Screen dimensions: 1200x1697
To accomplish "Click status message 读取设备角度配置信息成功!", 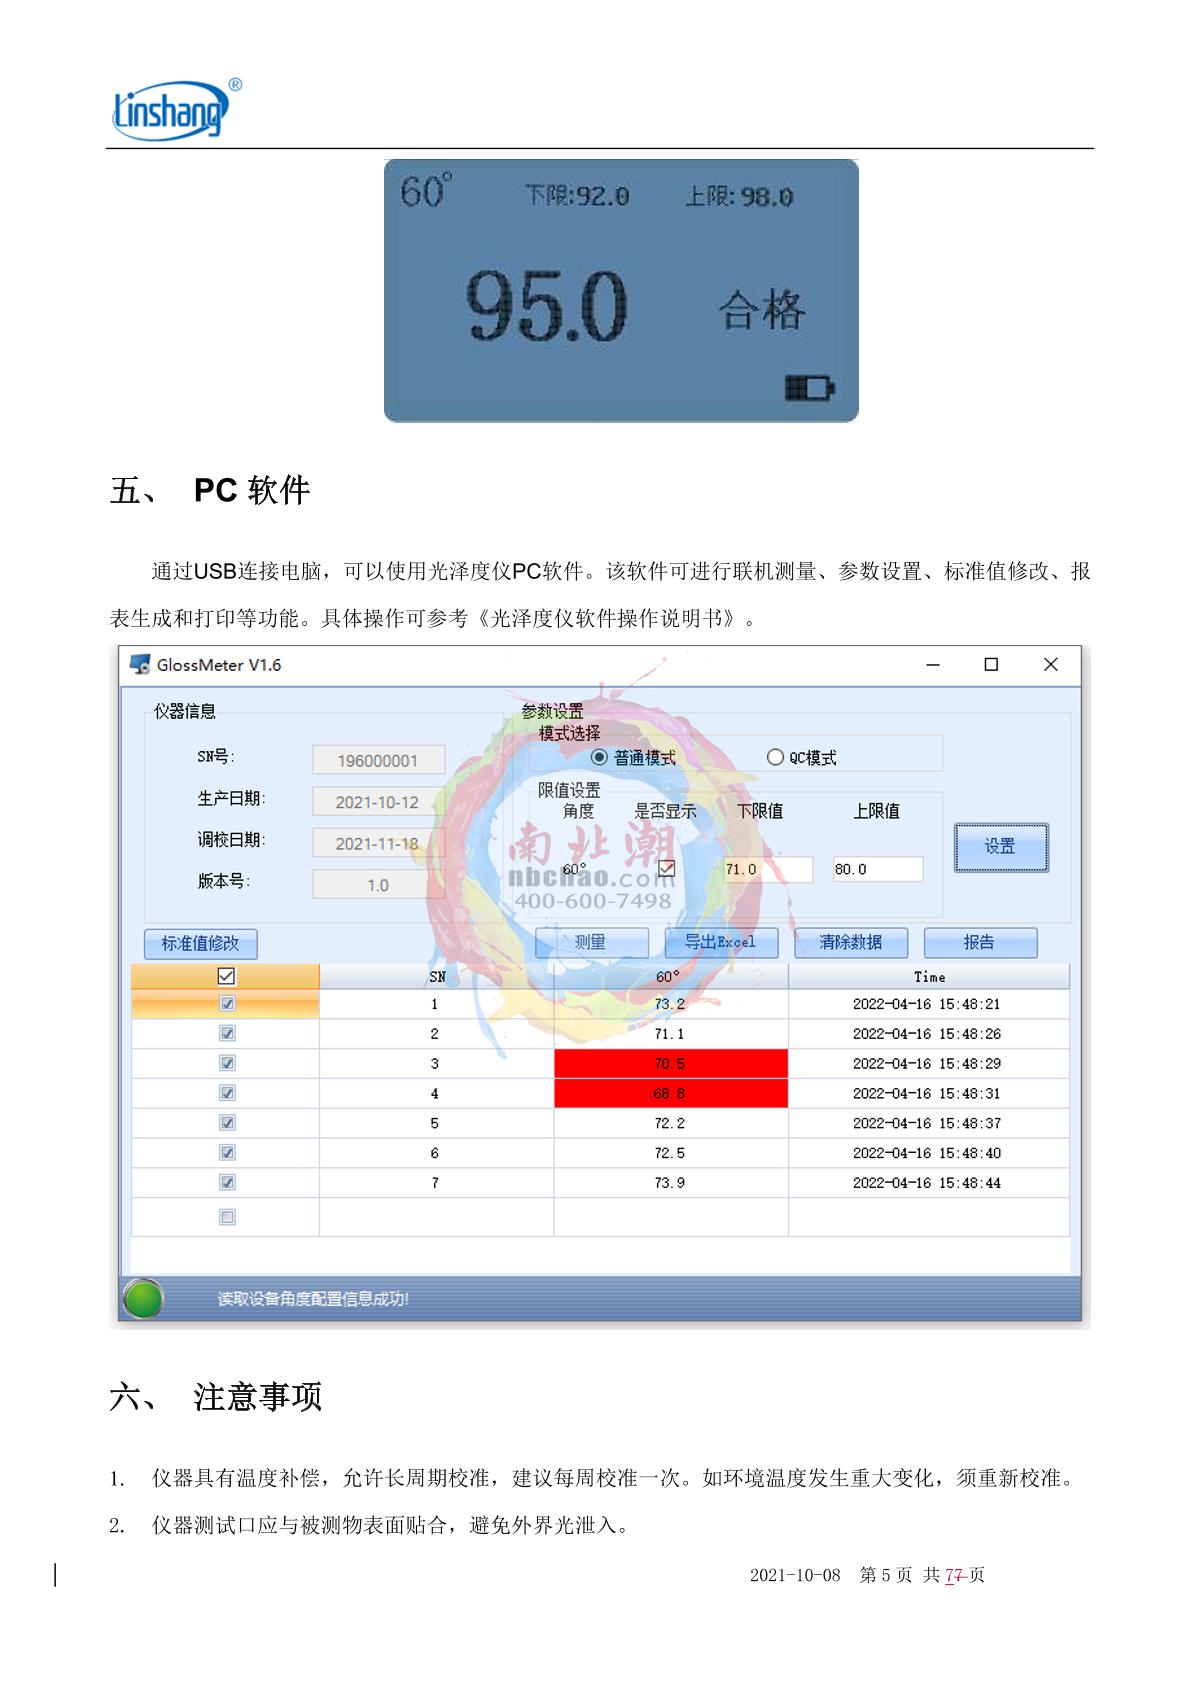I will click(x=313, y=1299).
